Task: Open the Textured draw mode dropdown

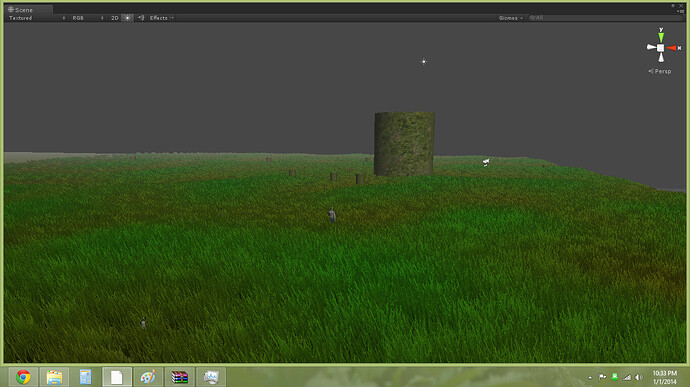Action: [37, 18]
